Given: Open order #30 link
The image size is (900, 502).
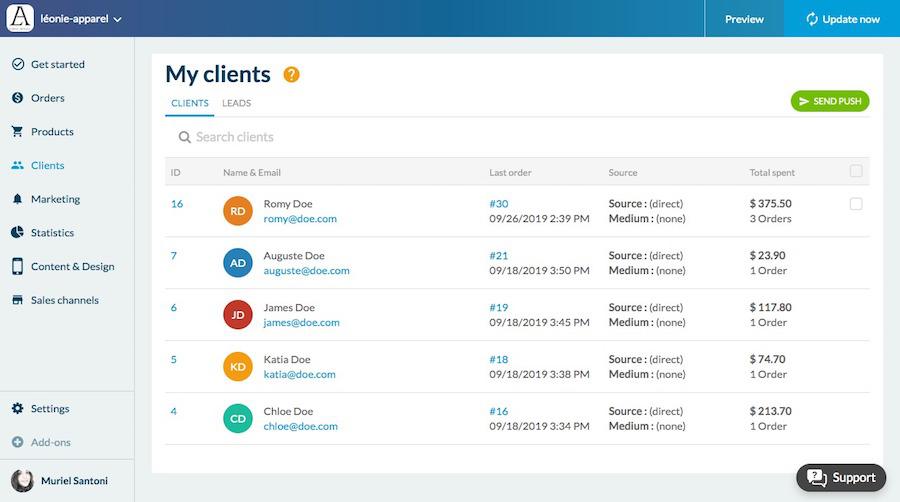Looking at the screenshot, I should (x=498, y=204).
